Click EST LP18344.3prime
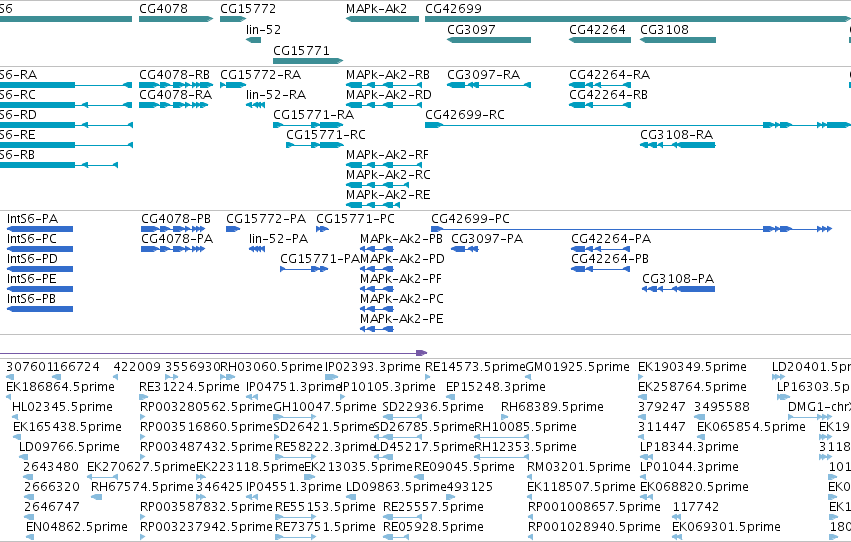 tap(645, 457)
